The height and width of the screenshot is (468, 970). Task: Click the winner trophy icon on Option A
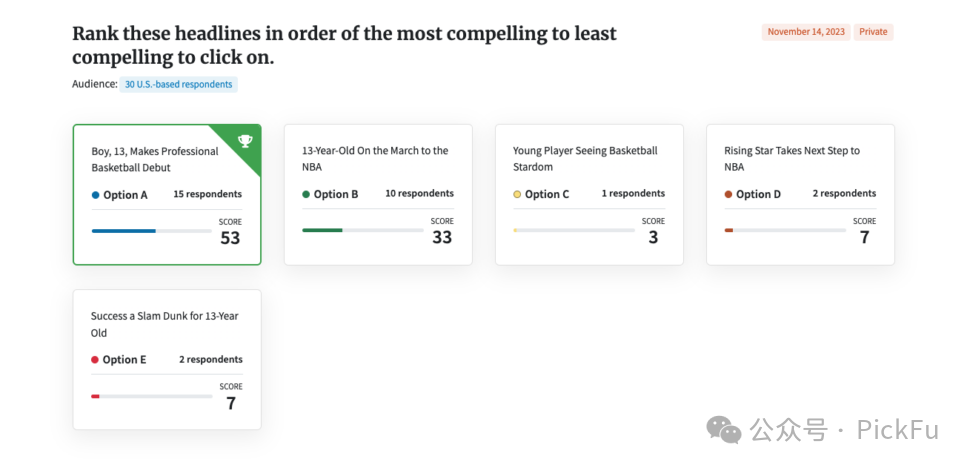(x=245, y=141)
